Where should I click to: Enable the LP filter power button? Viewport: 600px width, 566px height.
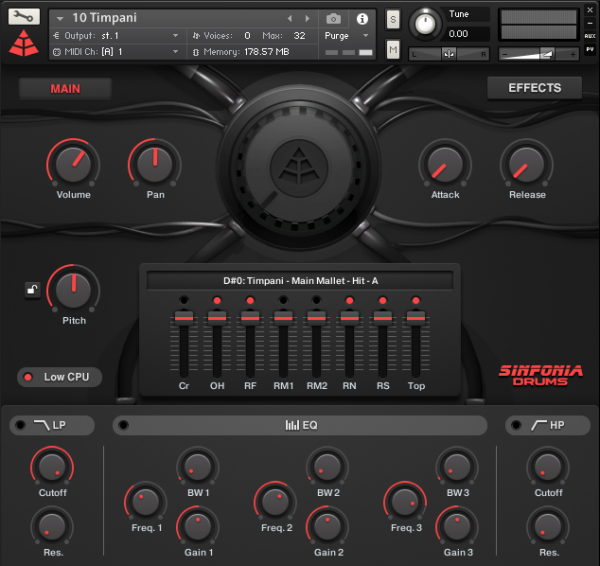click(22, 426)
